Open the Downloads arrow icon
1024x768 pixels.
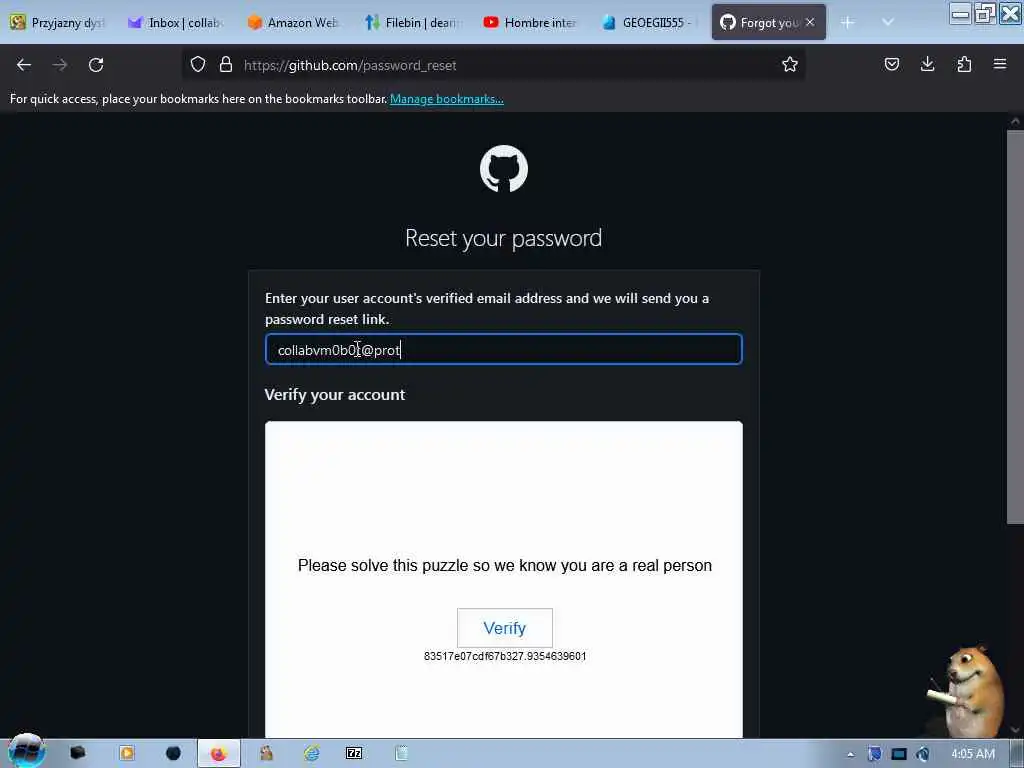coord(927,64)
